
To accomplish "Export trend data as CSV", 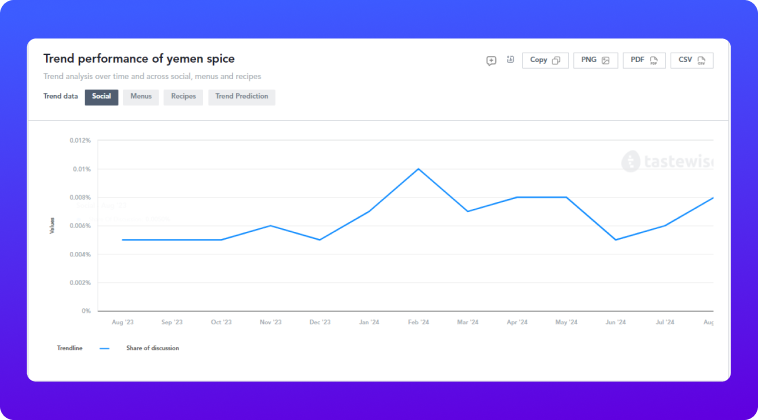I will click(x=692, y=60).
